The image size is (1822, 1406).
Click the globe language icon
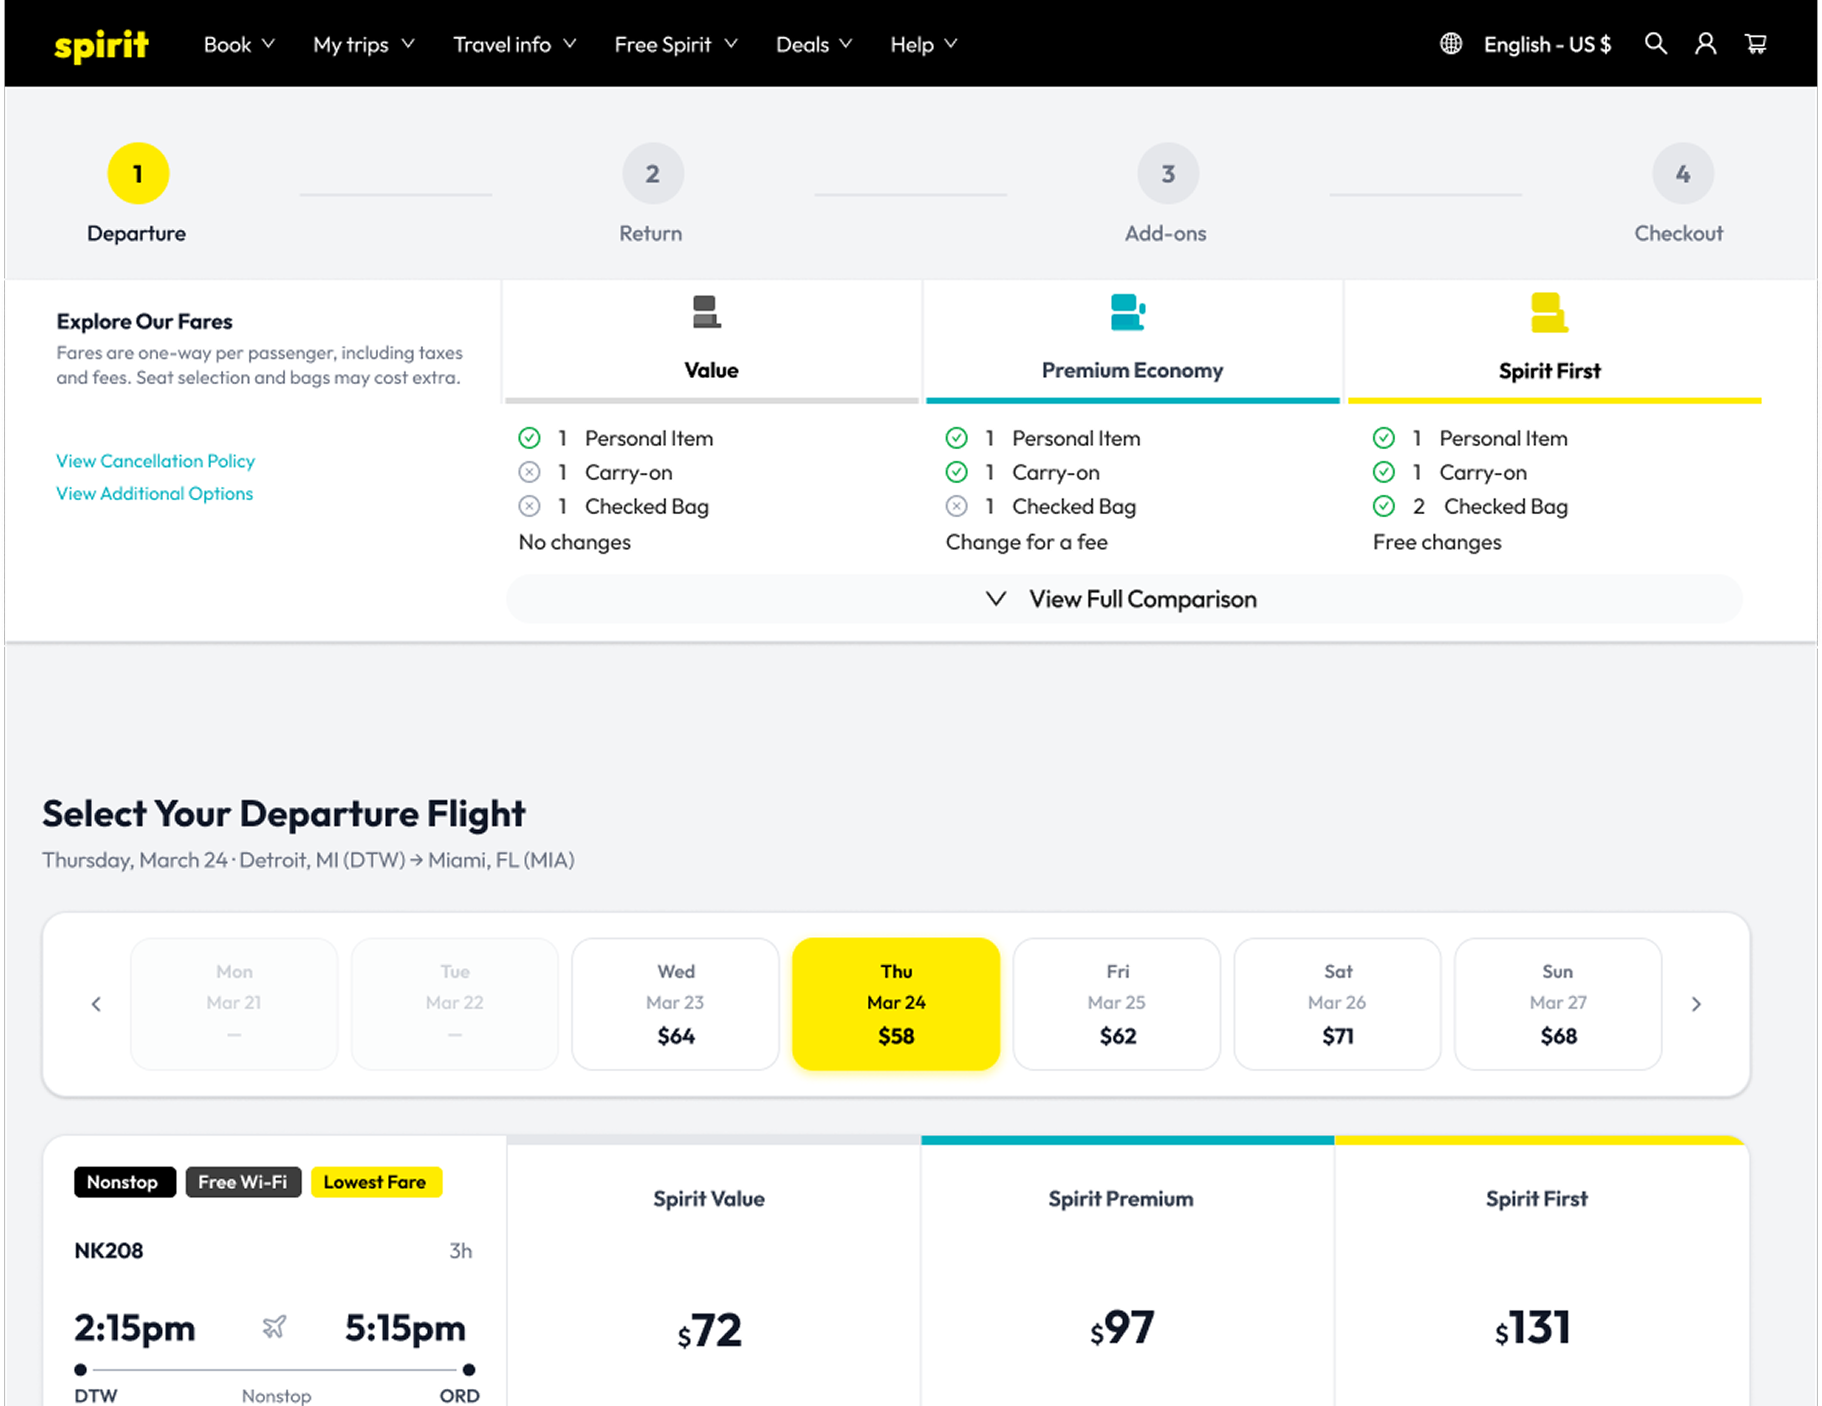click(x=1451, y=44)
